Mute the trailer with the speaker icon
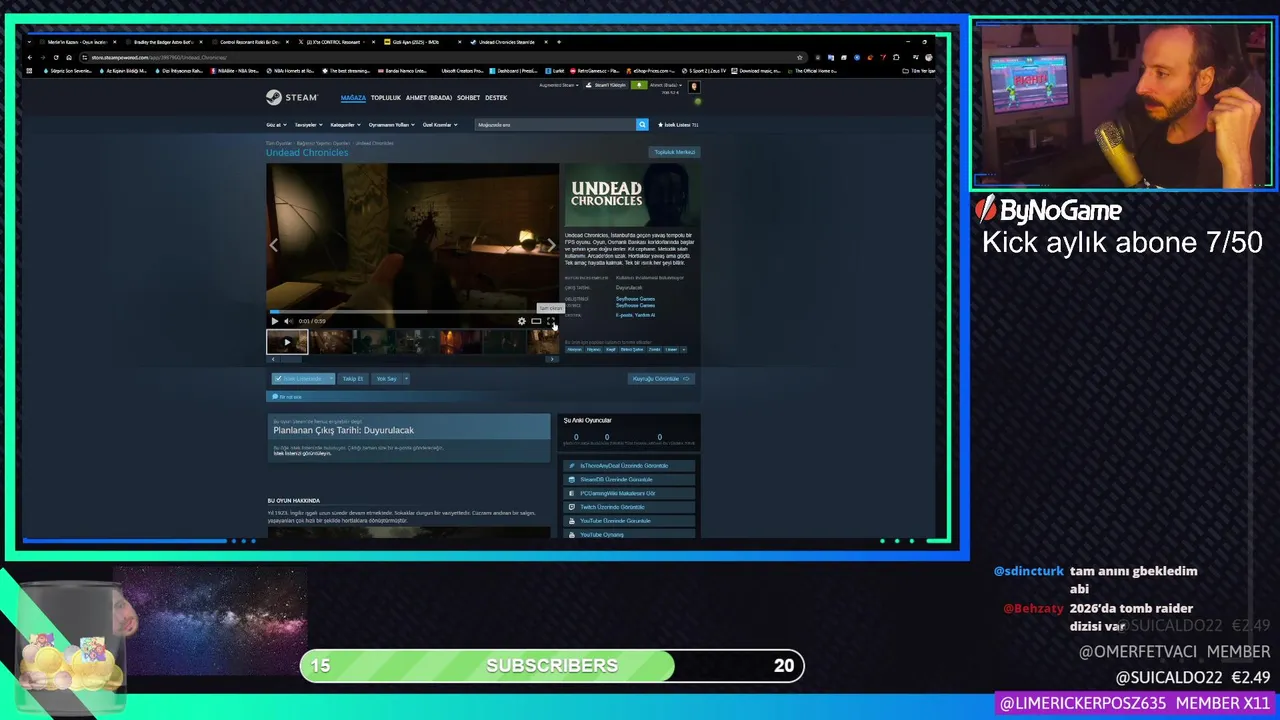The width and height of the screenshot is (1280, 720). point(288,321)
